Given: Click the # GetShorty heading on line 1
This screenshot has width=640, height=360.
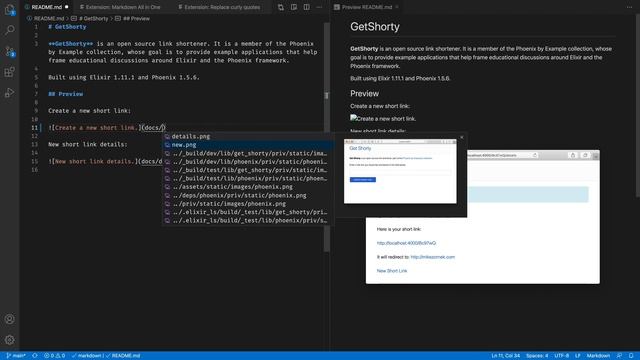Looking at the screenshot, I should (67, 27).
